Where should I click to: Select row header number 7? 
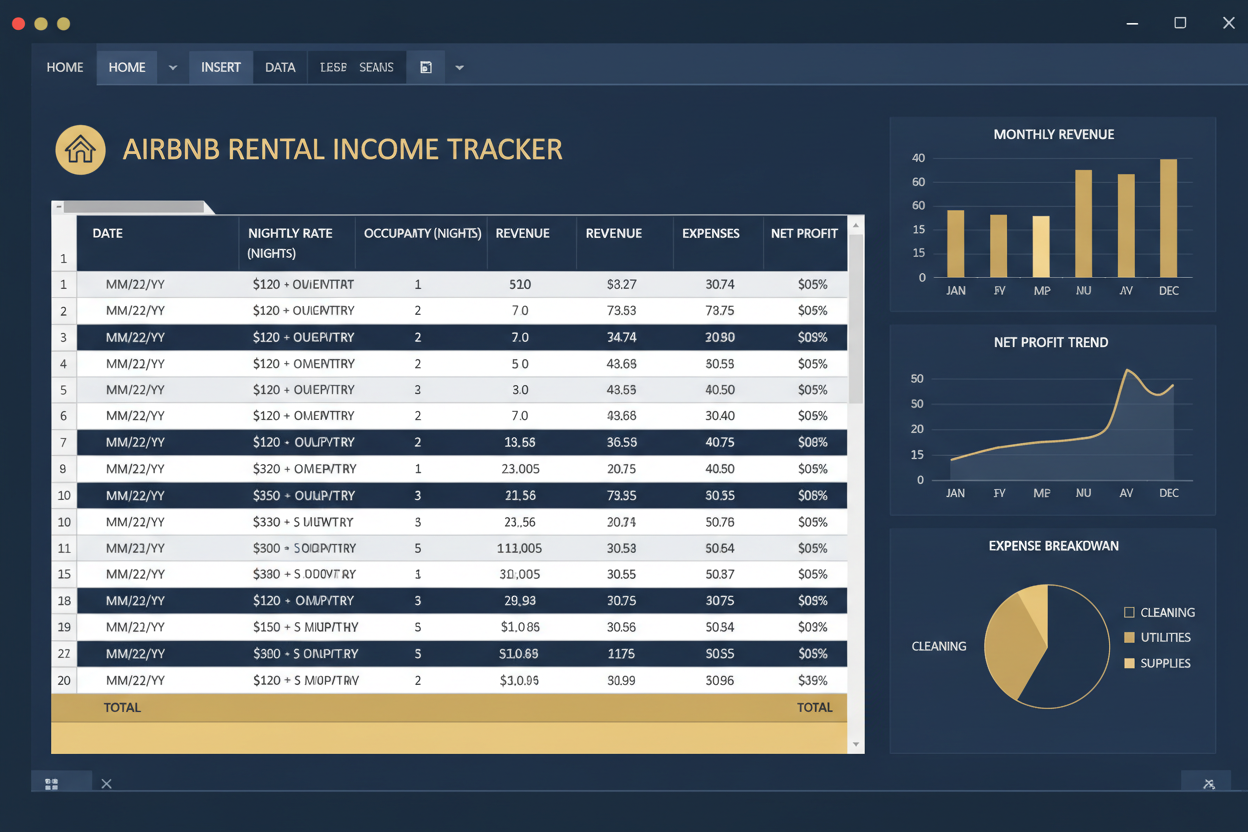63,442
